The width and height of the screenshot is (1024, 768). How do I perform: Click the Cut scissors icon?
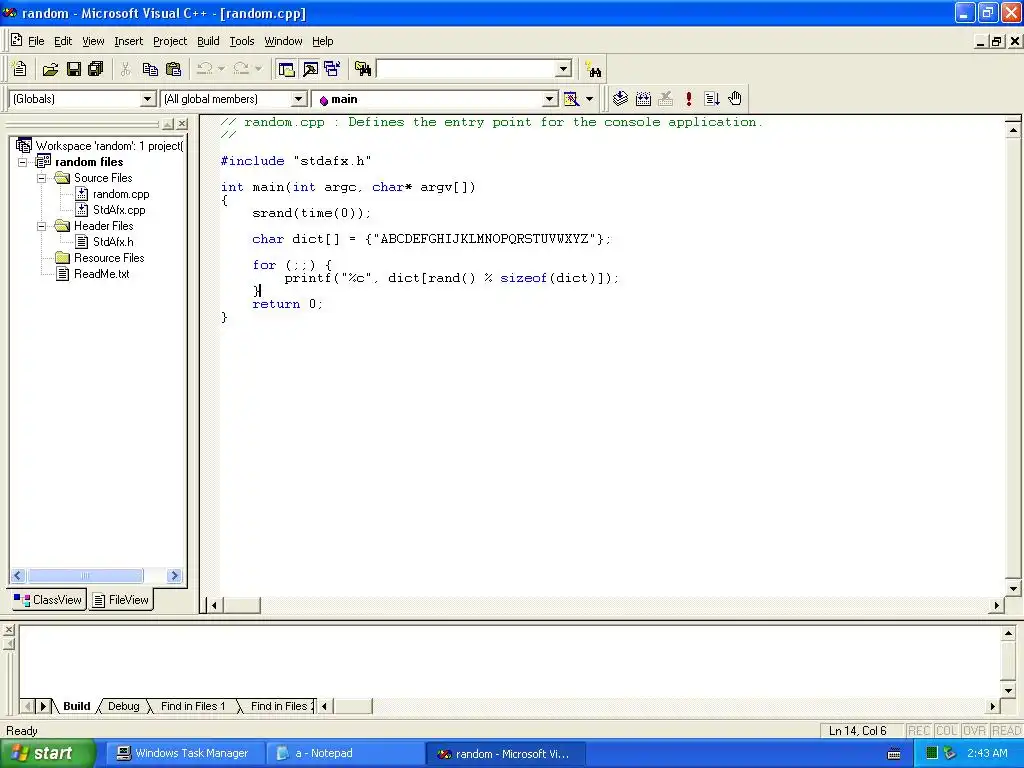click(126, 69)
